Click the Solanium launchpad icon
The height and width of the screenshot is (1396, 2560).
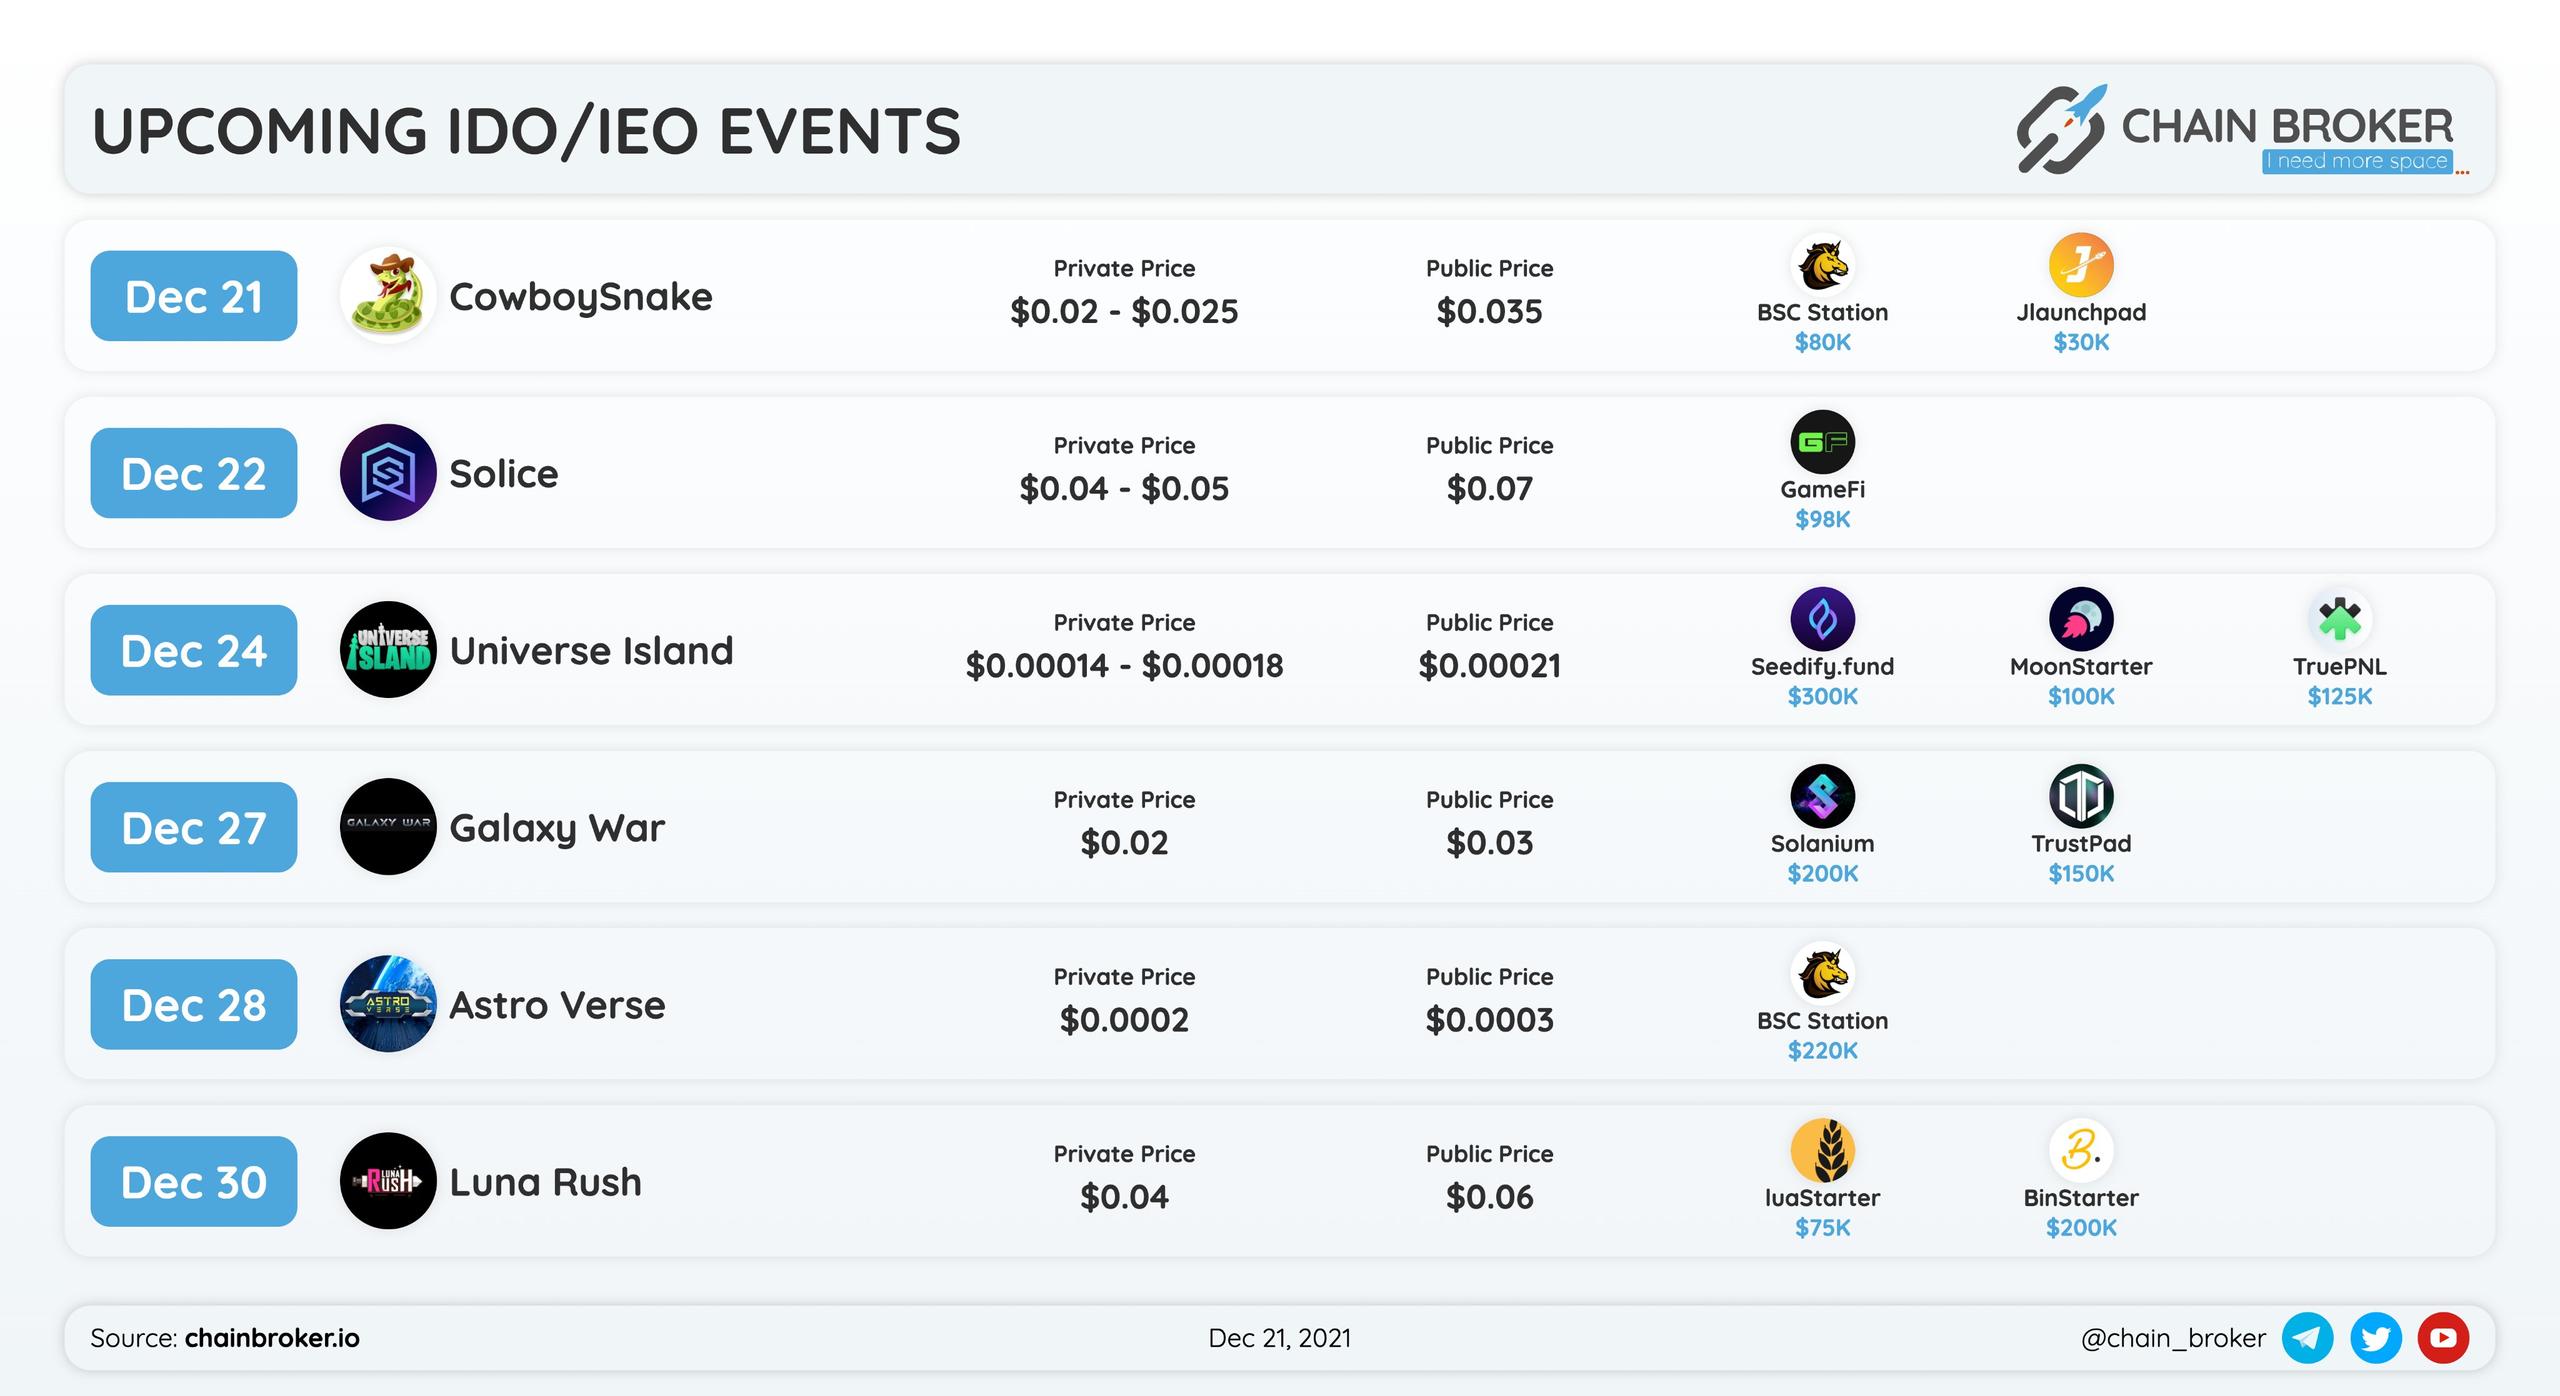click(1822, 796)
